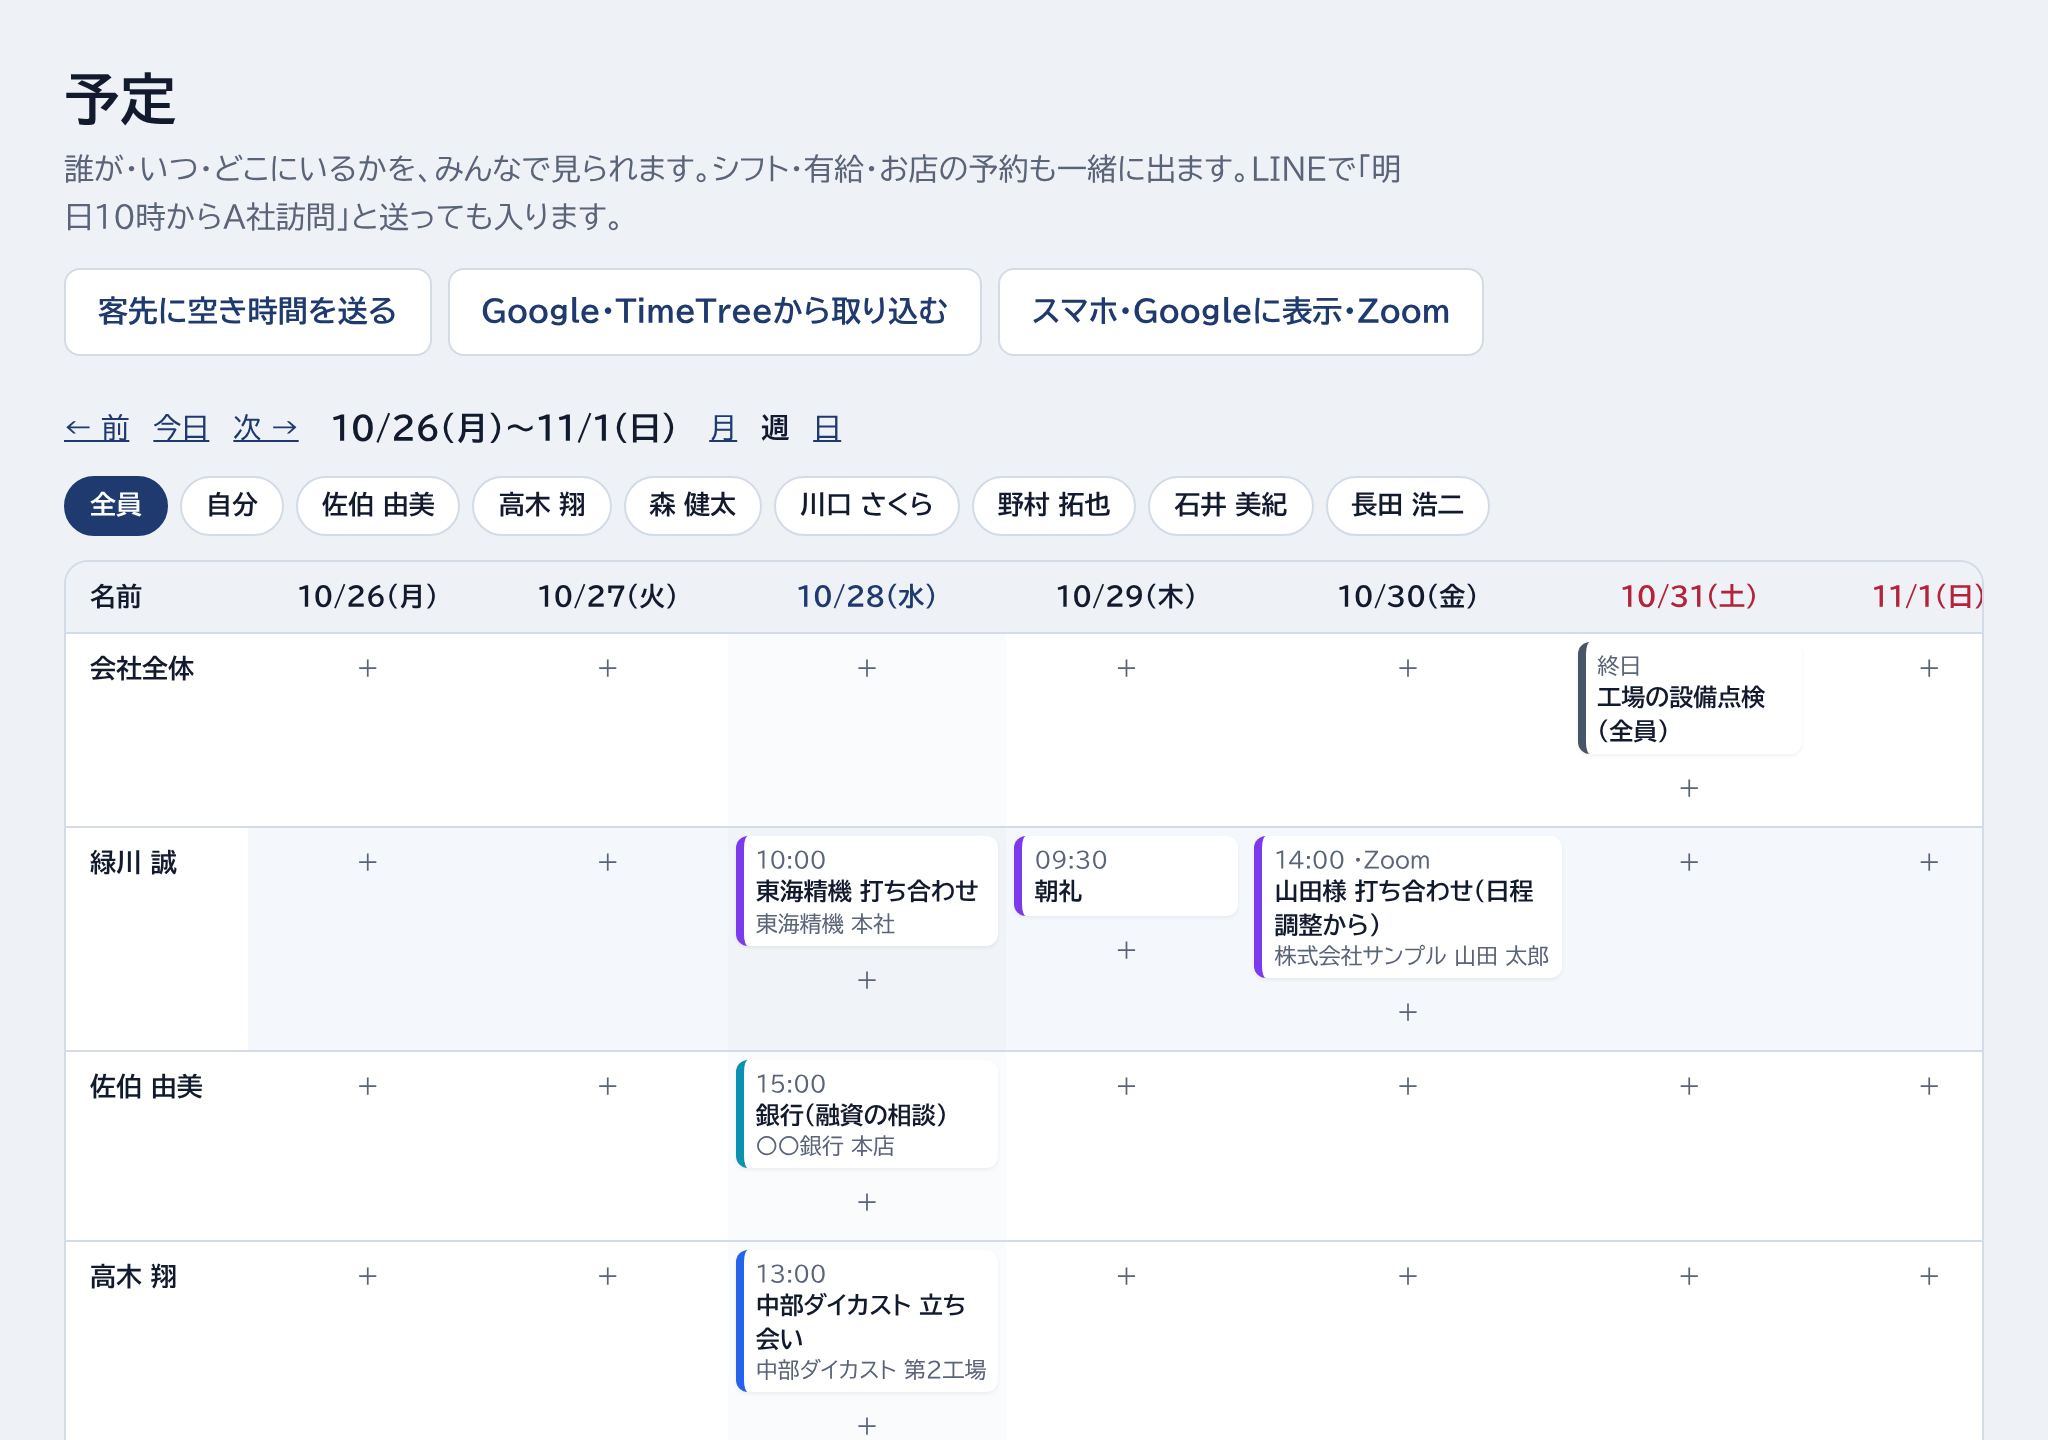Click 客先に空き時間を送る button

[248, 312]
